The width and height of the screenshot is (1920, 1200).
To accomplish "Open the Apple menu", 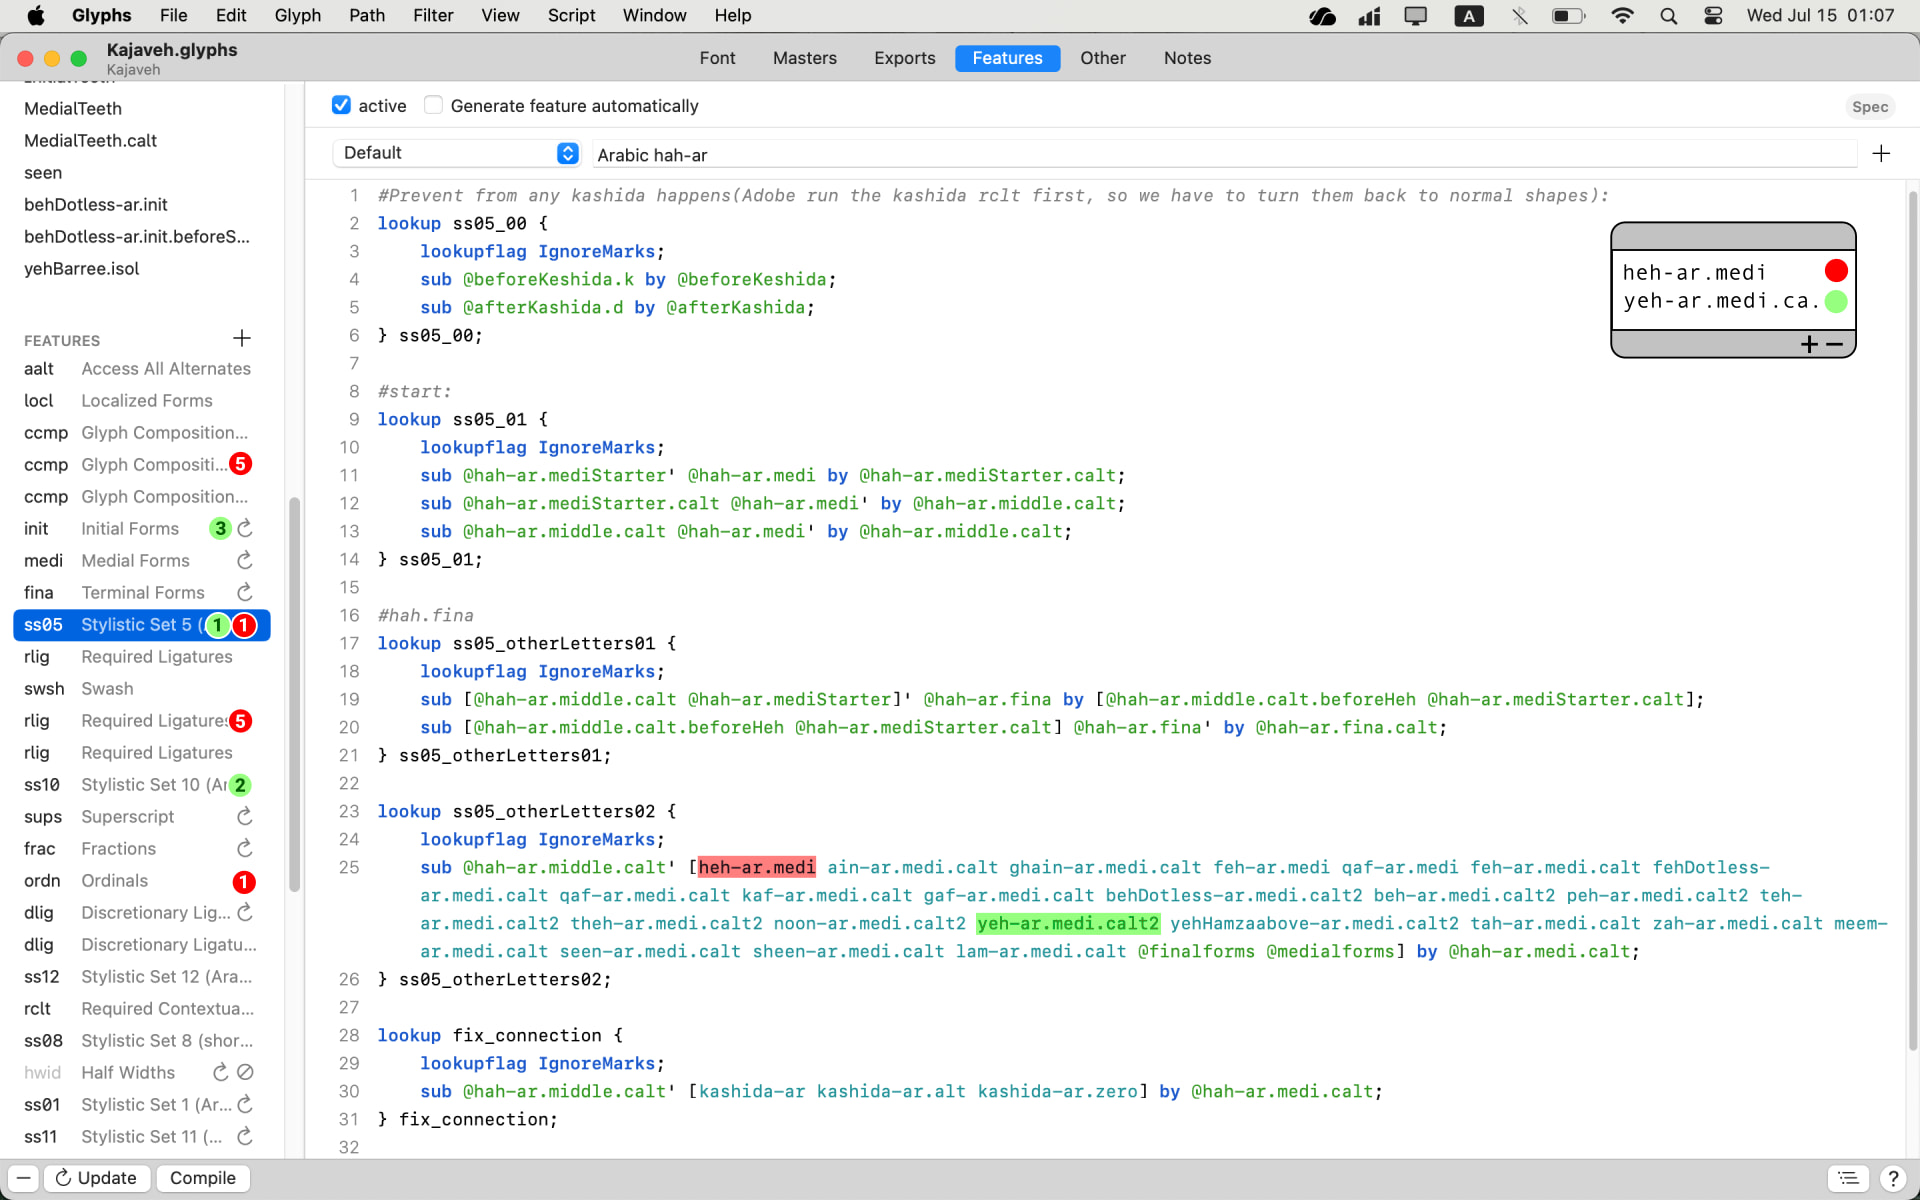I will [35, 16].
